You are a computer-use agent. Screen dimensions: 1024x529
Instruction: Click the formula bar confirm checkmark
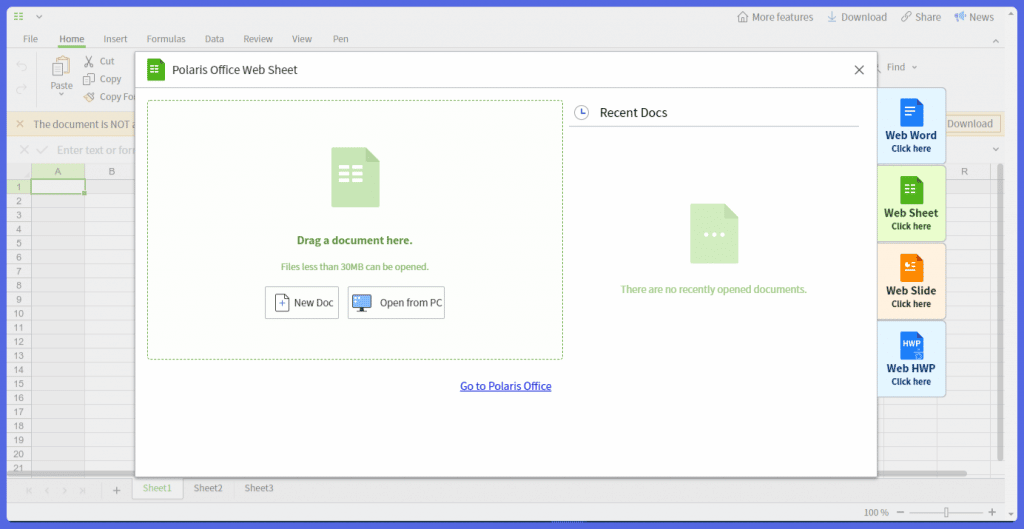coord(42,150)
